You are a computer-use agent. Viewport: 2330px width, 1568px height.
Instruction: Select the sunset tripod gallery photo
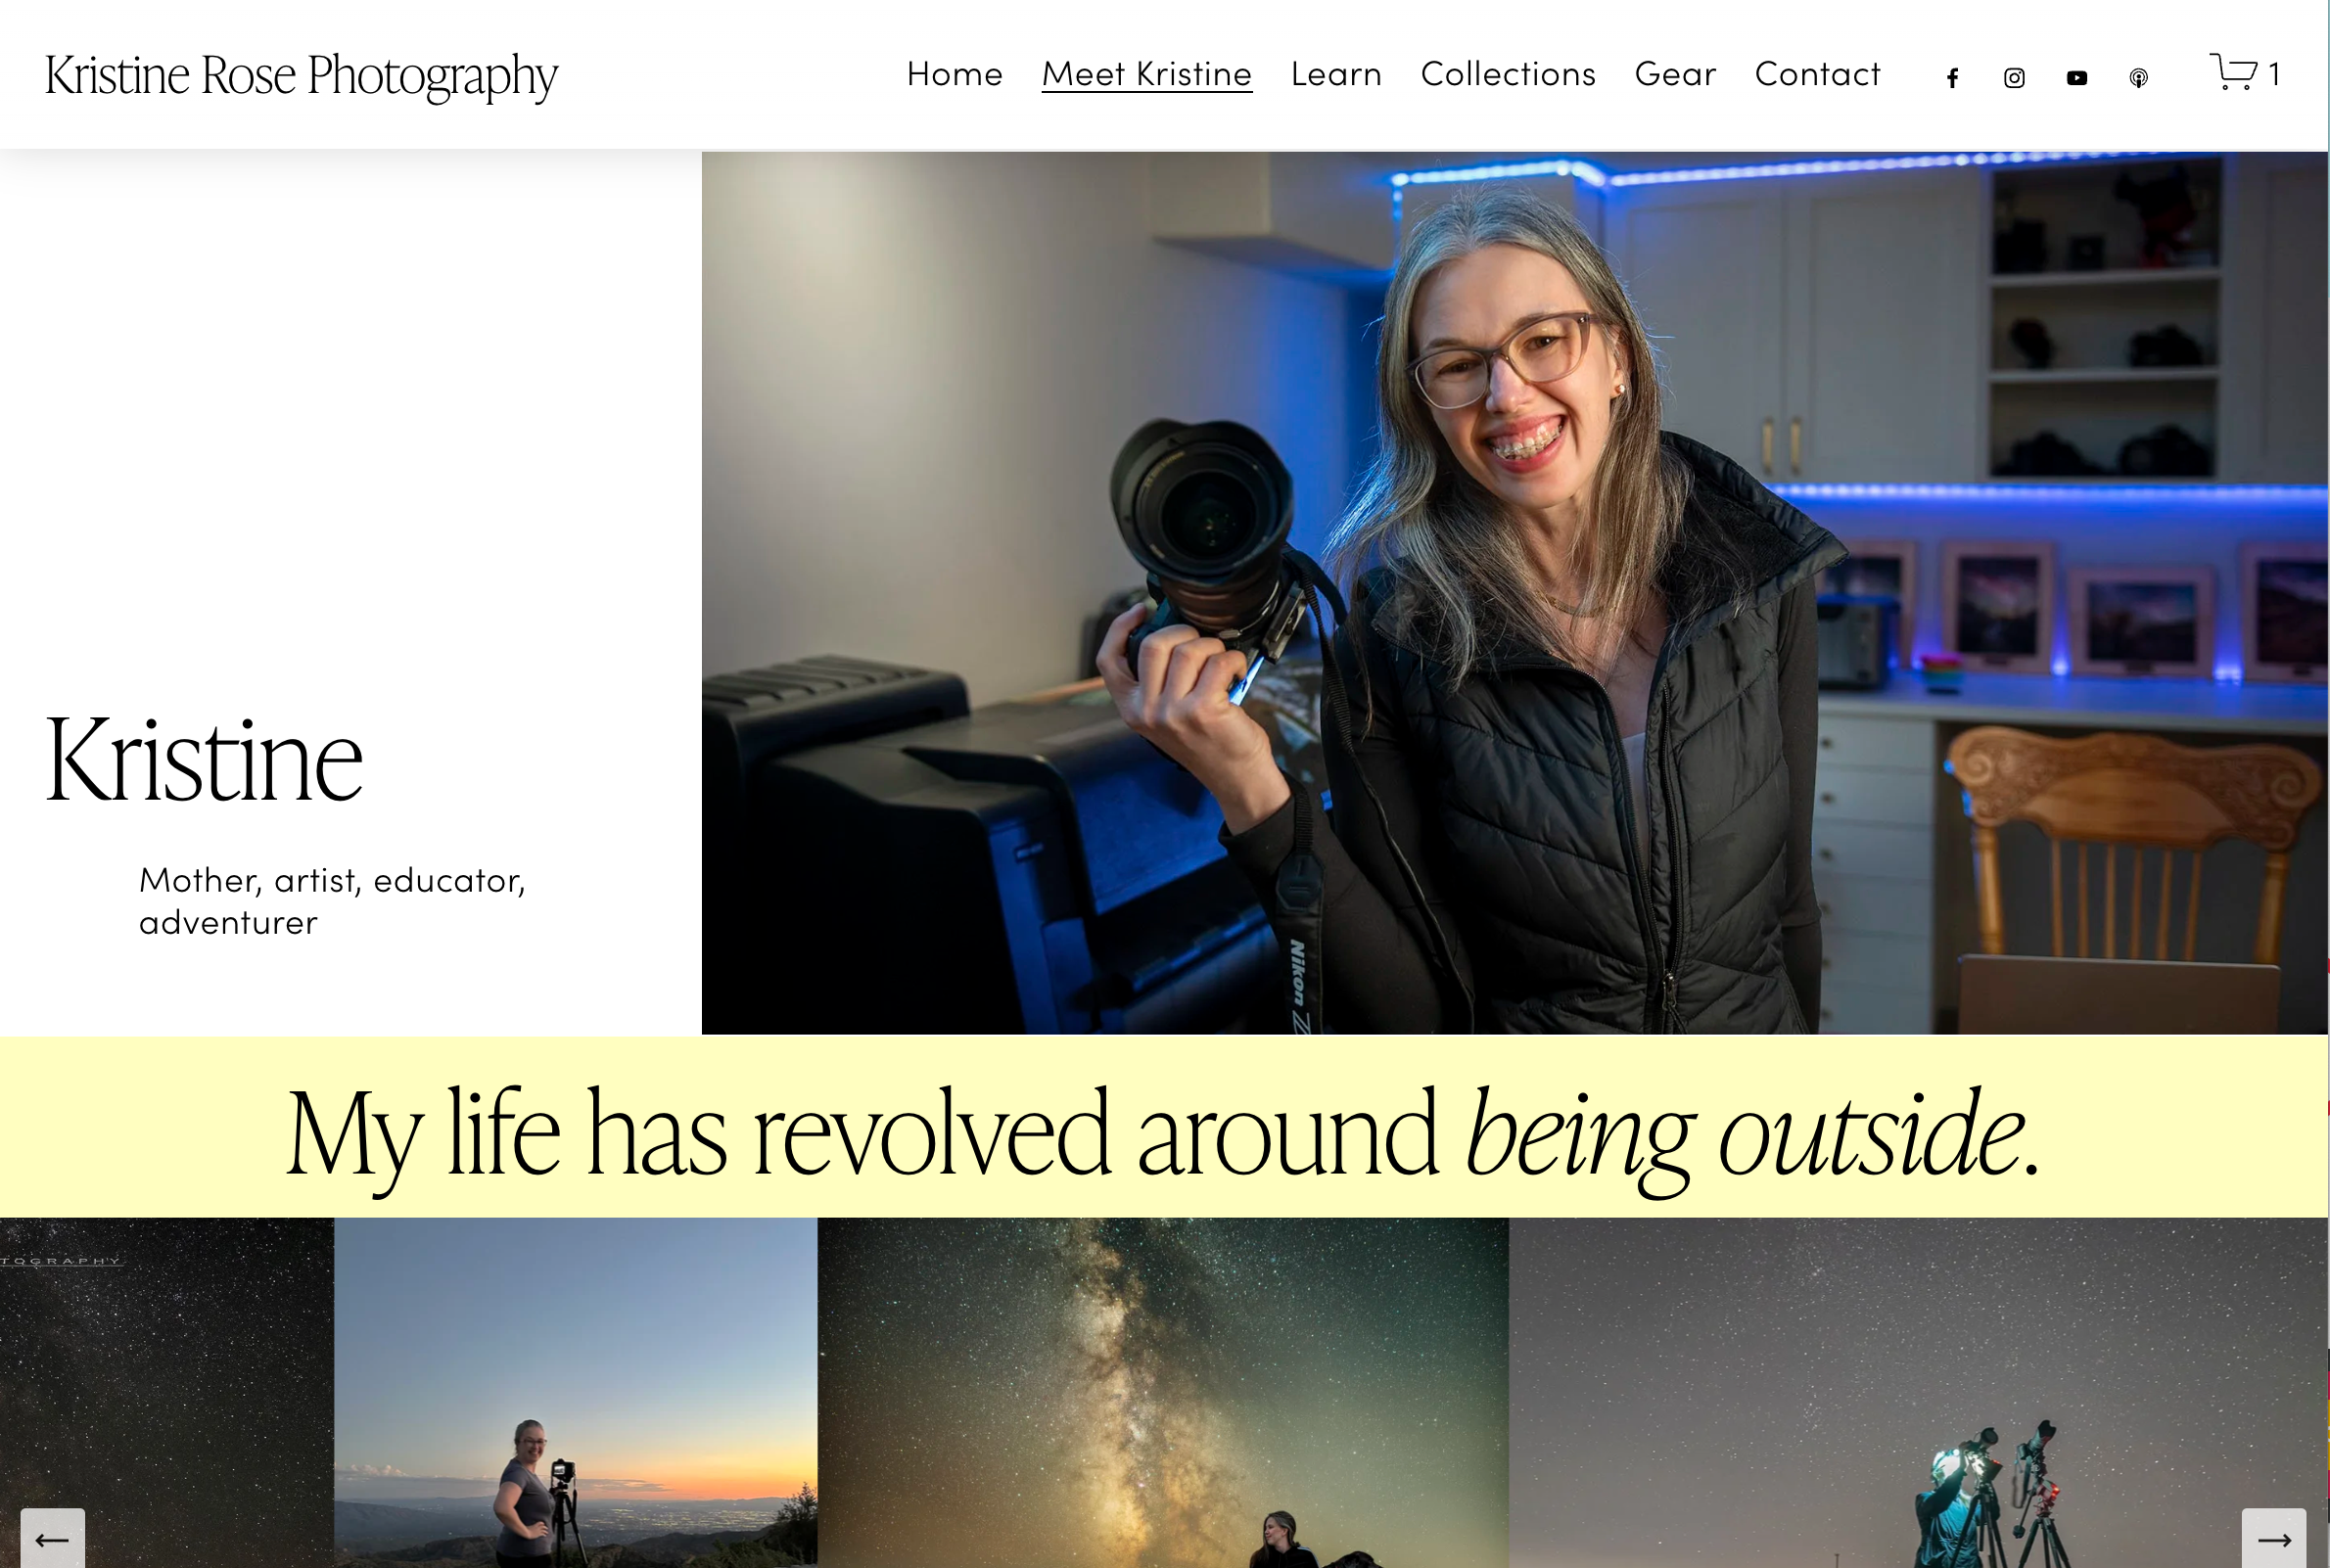(x=576, y=1392)
